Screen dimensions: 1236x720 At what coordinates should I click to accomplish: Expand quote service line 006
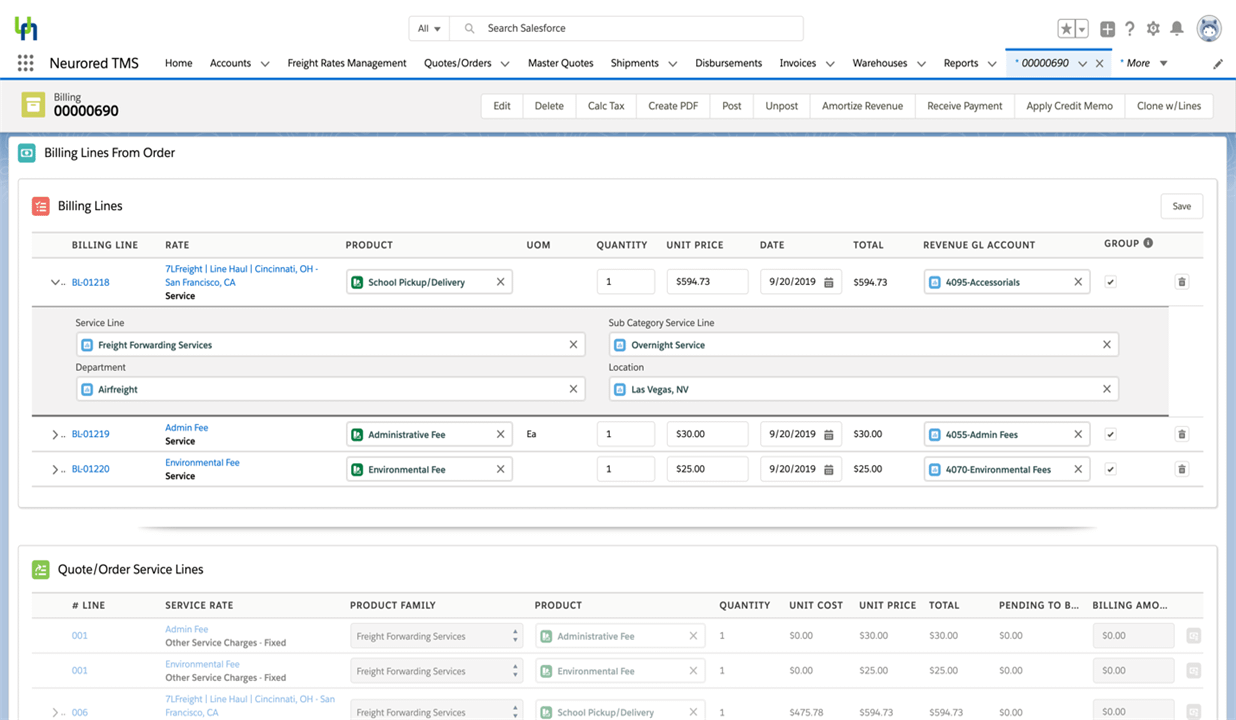point(56,713)
